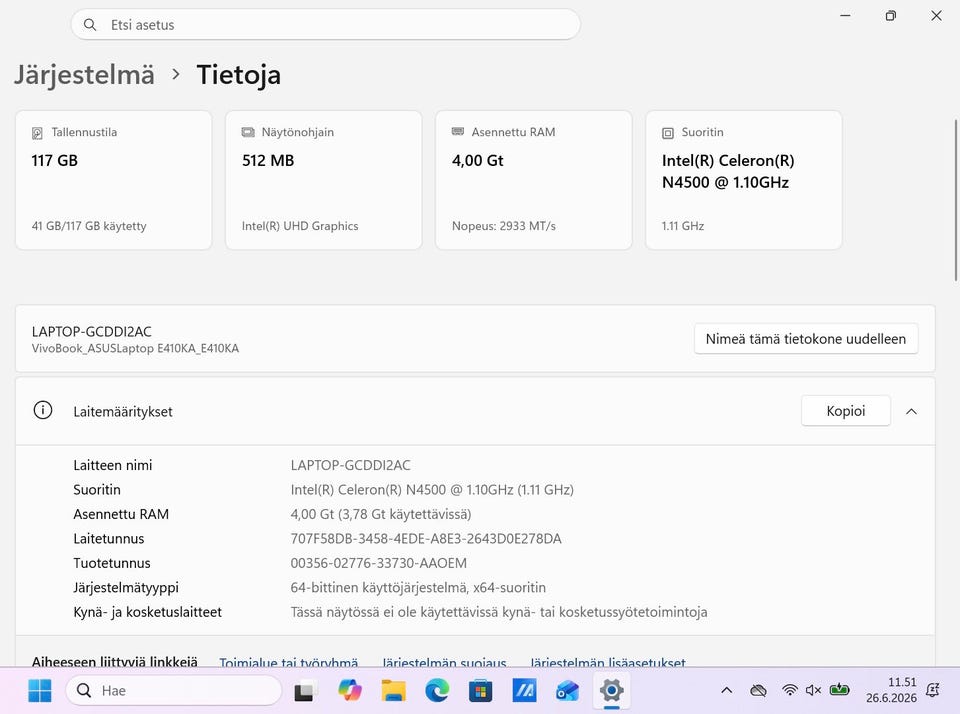Open Microsoft Store from the taskbar
This screenshot has width=960, height=714.
481,691
